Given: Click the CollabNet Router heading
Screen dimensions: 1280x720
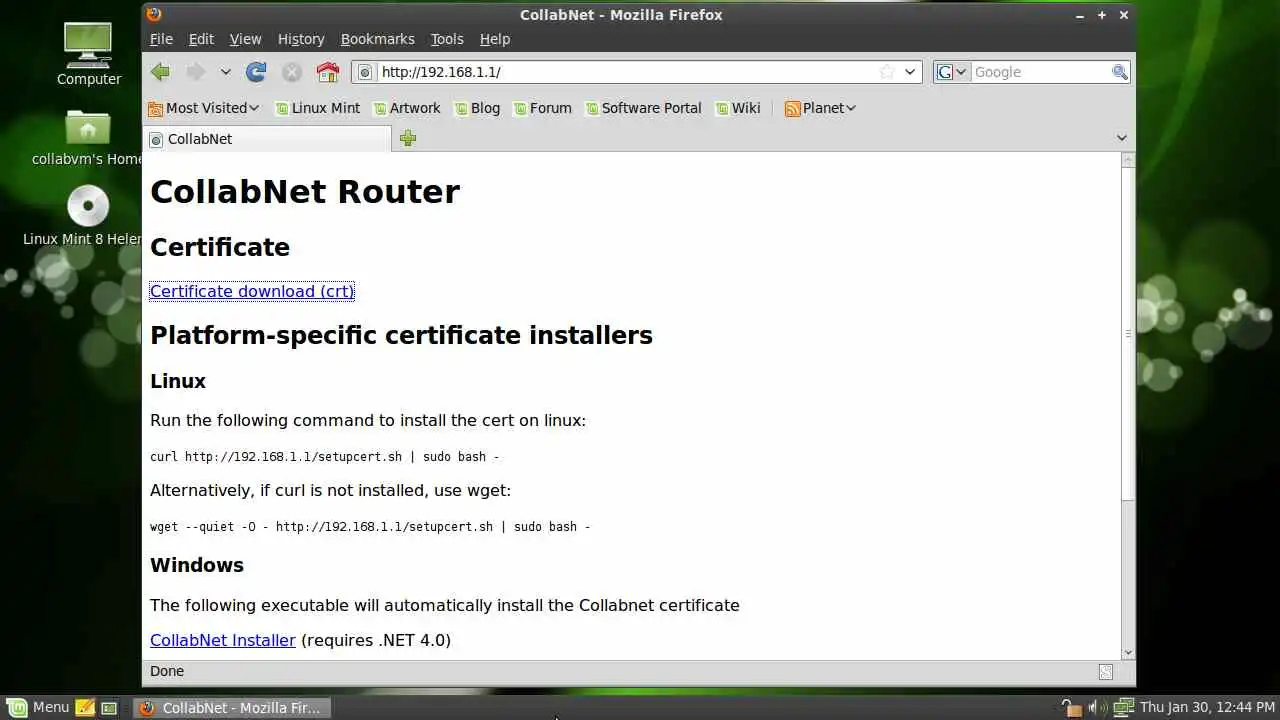Looking at the screenshot, I should (305, 191).
